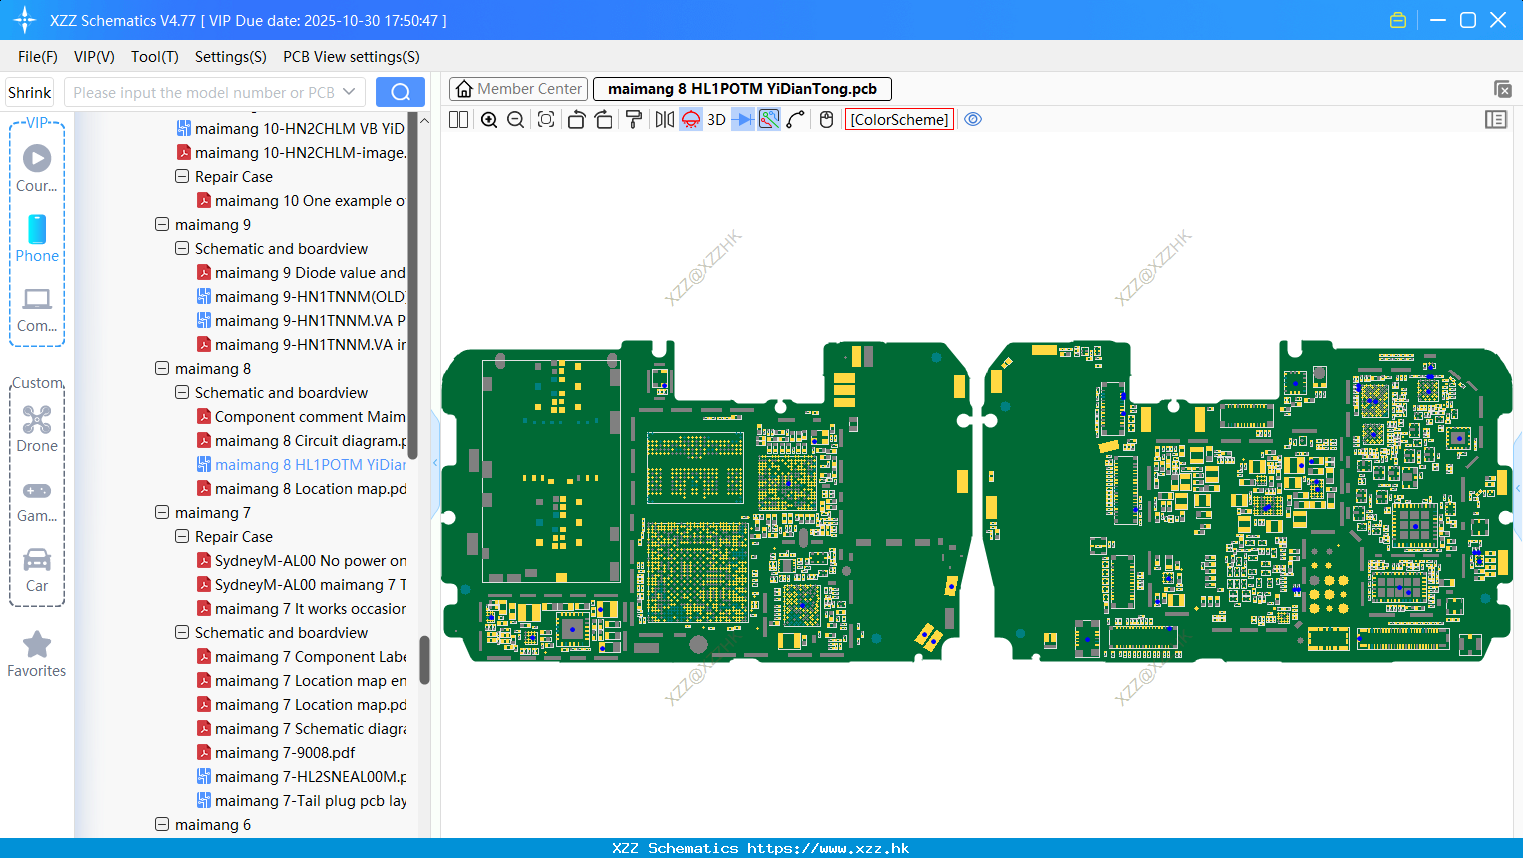1523x858 pixels.
Task: Open the right side panel icon
Action: click(1496, 120)
